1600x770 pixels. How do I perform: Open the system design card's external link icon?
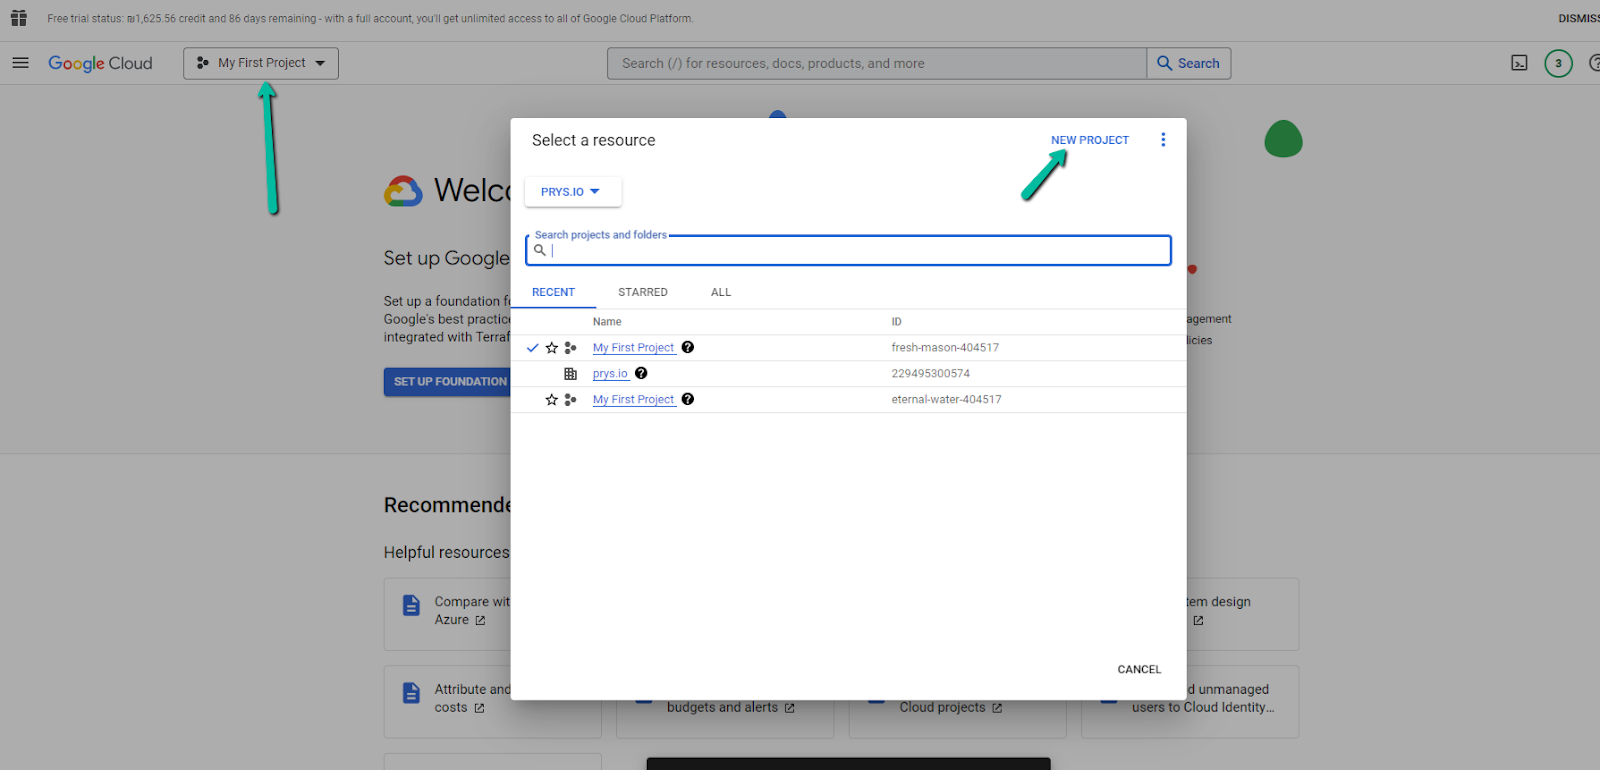(x=1198, y=621)
